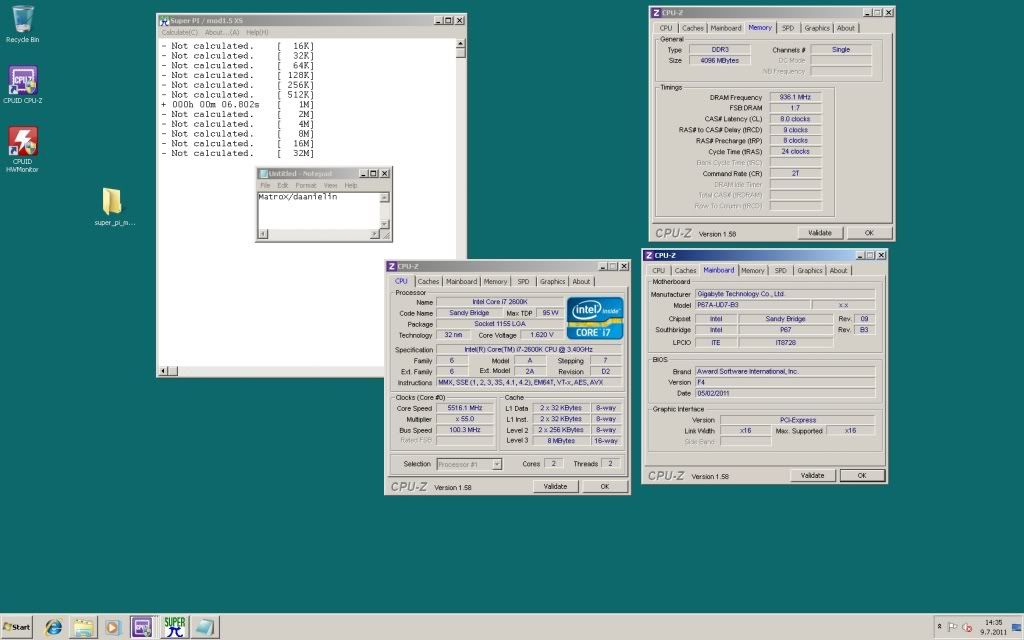This screenshot has height=640, width=1024.
Task: Select the Notepad icon in the taskbar
Action: pyautogui.click(x=204, y=627)
